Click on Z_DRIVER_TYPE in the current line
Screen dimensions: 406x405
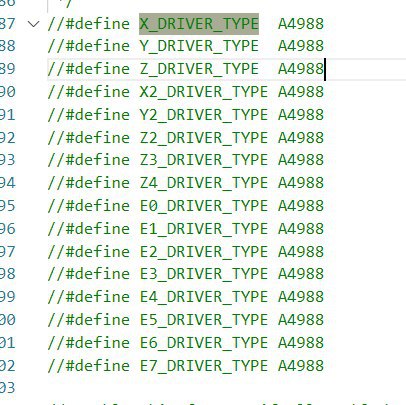click(x=199, y=69)
